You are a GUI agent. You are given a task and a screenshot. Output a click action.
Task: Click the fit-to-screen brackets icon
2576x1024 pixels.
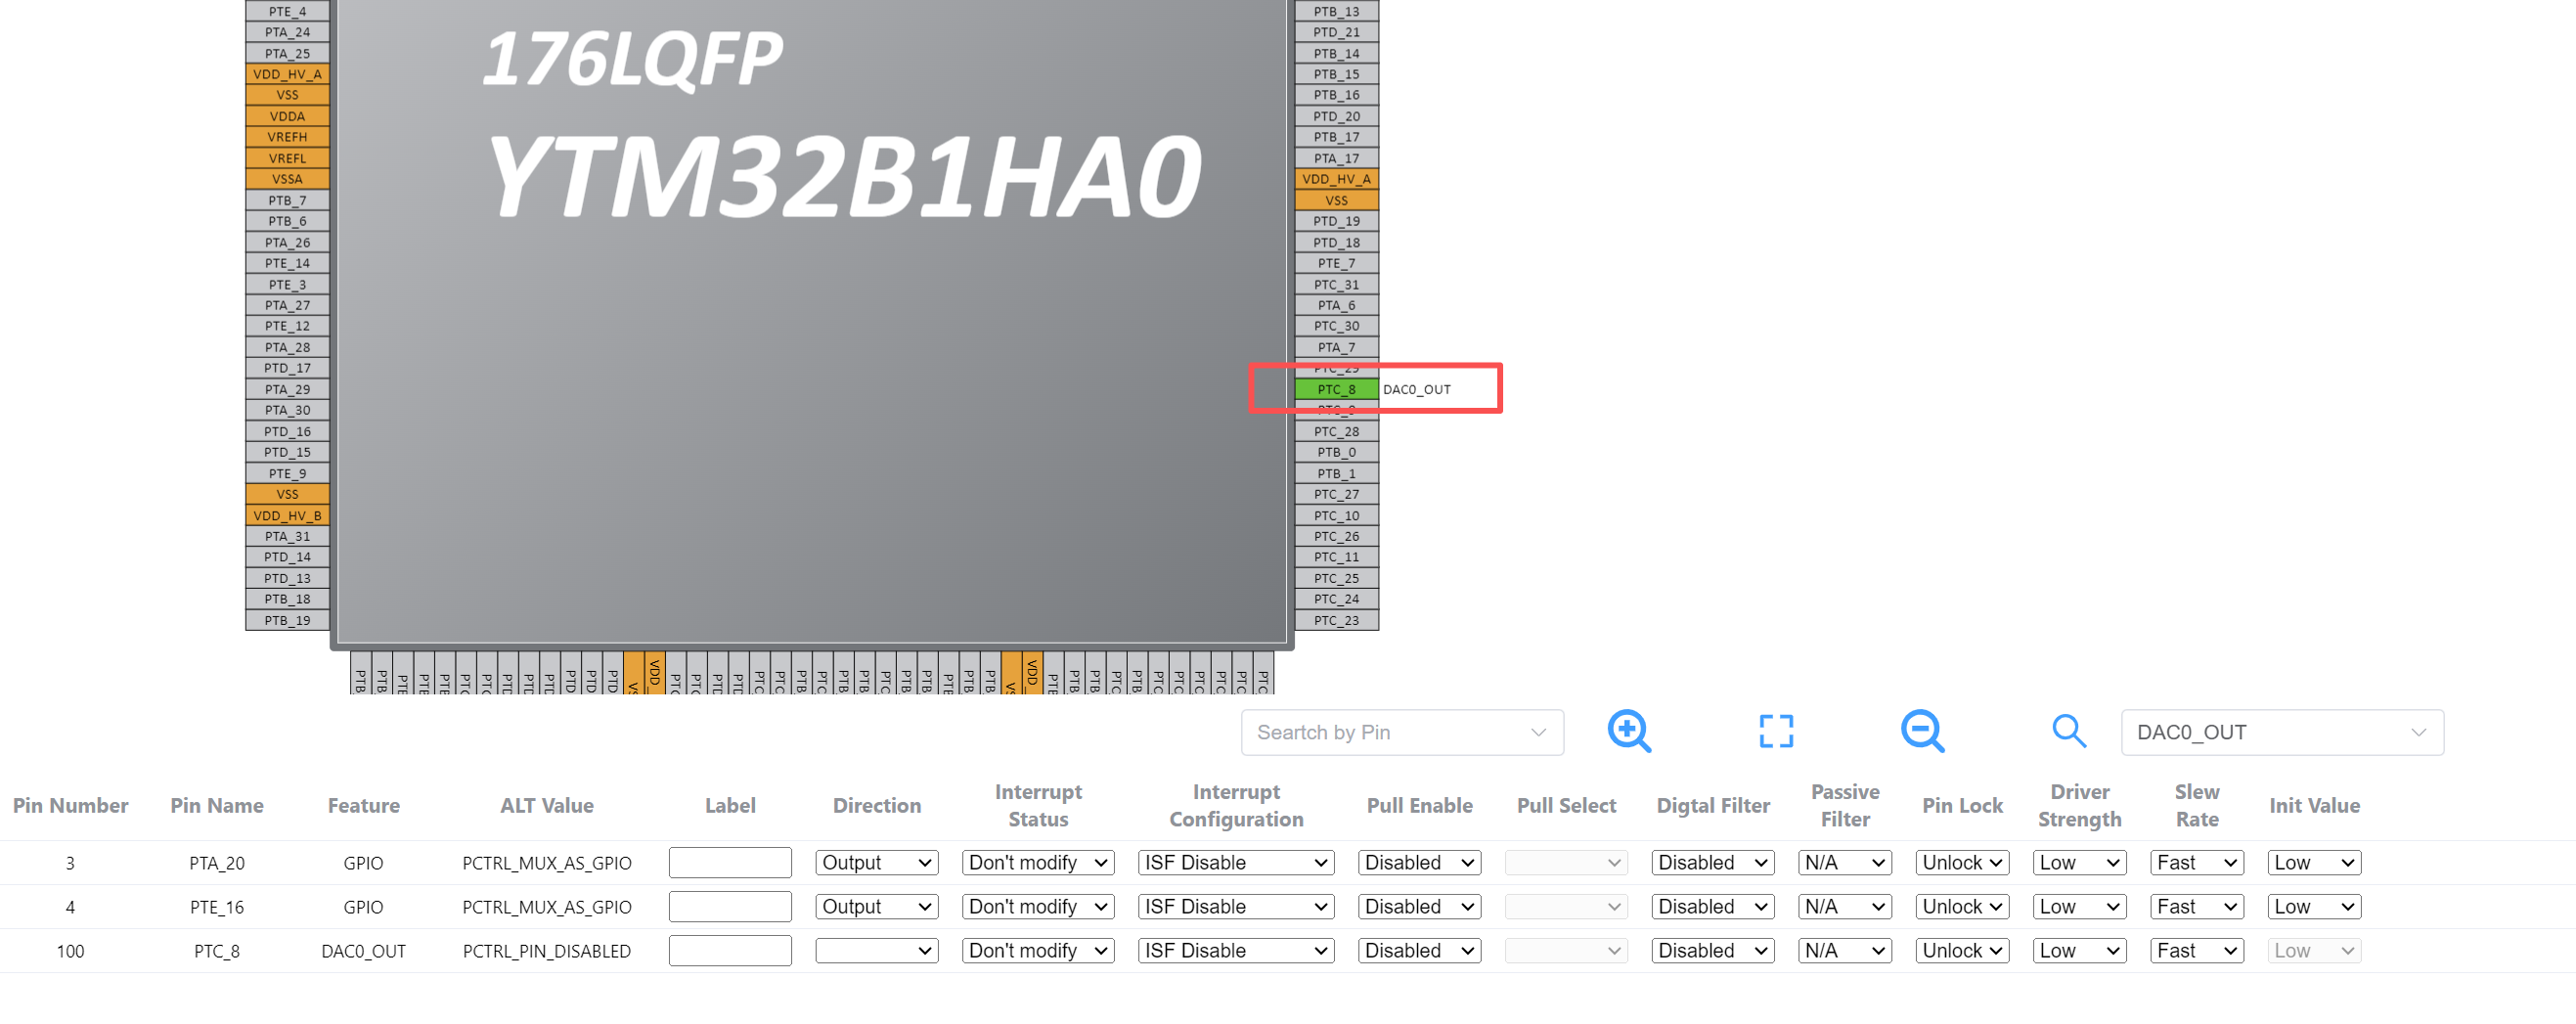(x=1775, y=731)
